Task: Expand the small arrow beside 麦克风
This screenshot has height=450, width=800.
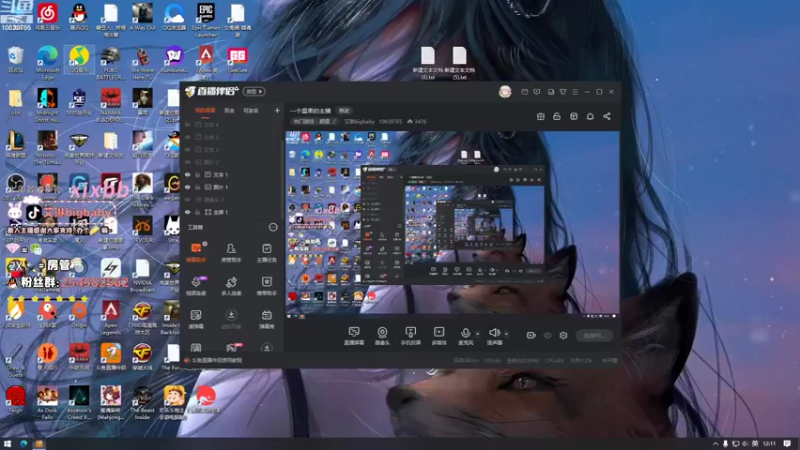Action: coord(478,334)
